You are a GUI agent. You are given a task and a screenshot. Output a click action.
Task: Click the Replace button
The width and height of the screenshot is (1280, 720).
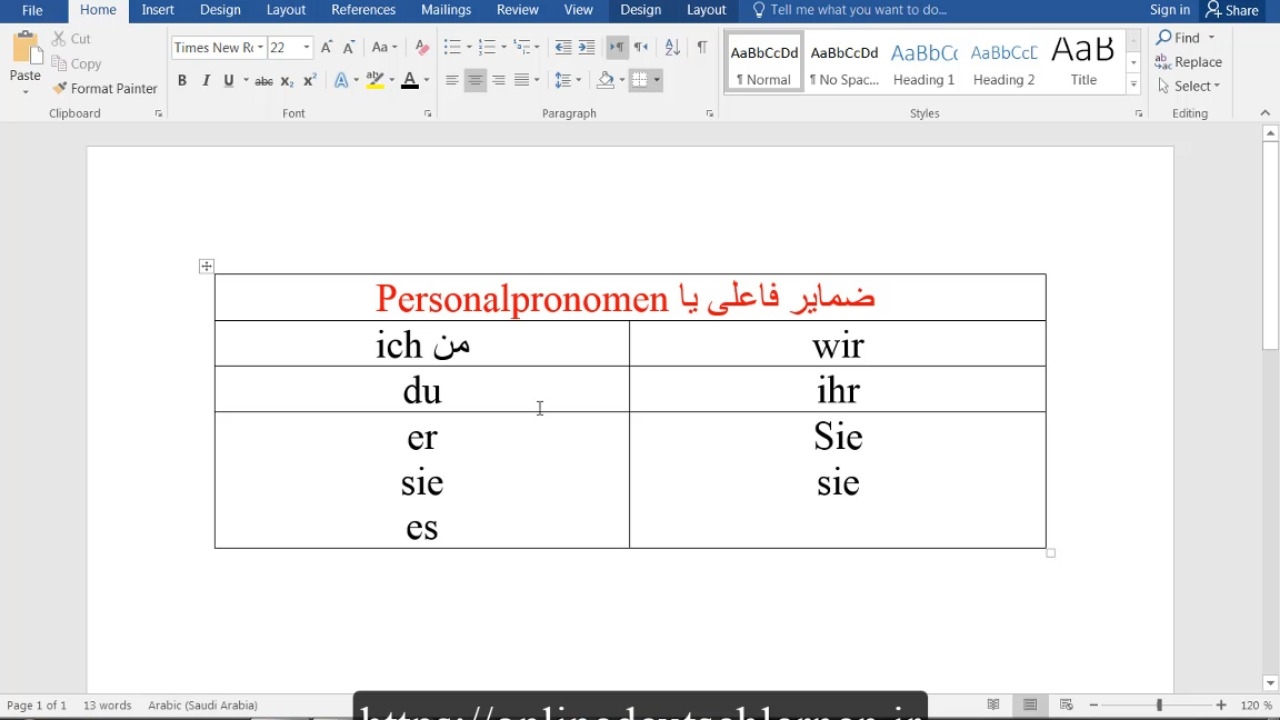1188,62
